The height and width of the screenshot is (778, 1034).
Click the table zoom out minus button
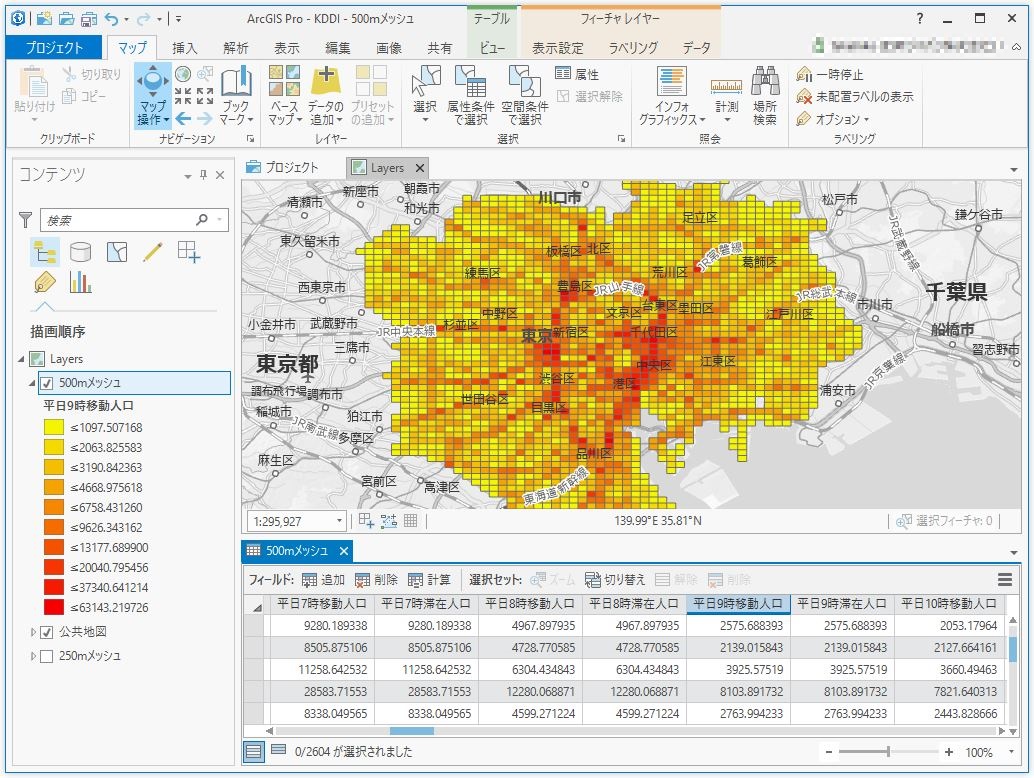click(x=828, y=752)
